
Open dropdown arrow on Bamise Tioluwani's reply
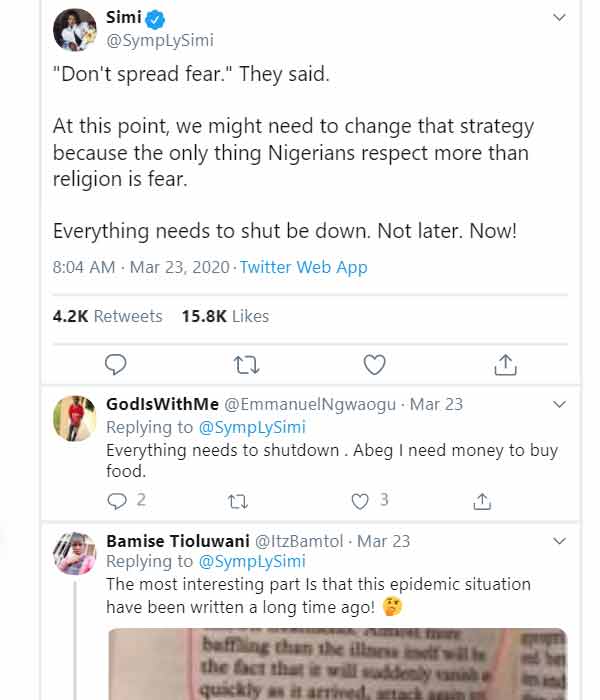click(559, 541)
